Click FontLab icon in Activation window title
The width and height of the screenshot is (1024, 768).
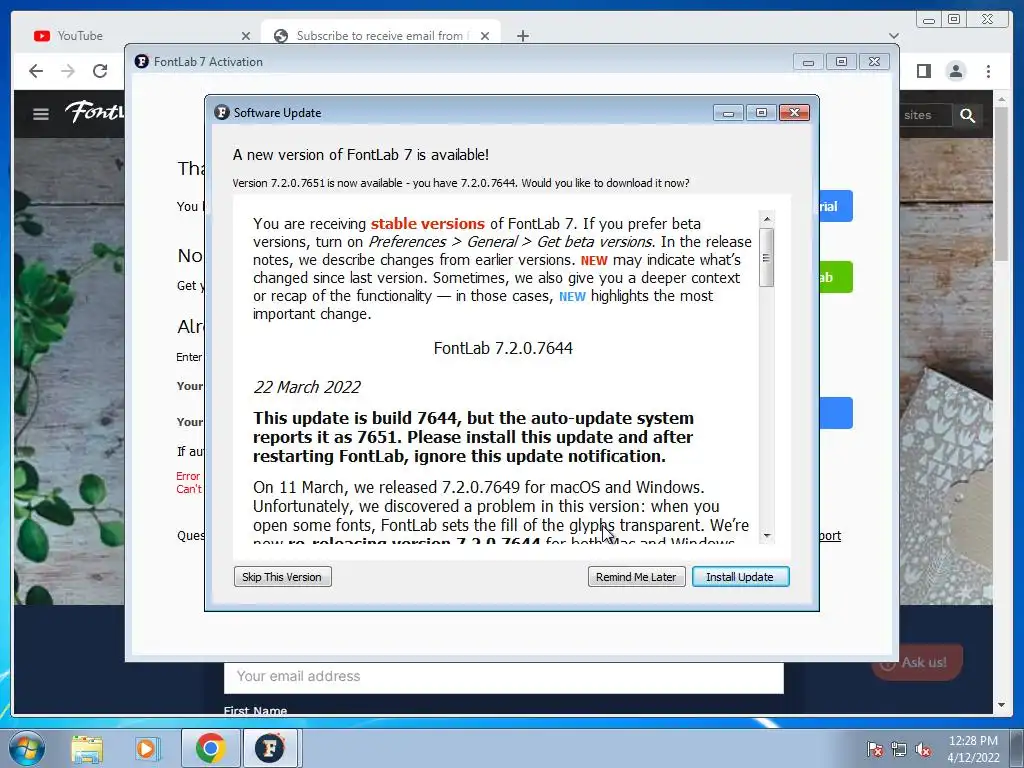(x=142, y=61)
